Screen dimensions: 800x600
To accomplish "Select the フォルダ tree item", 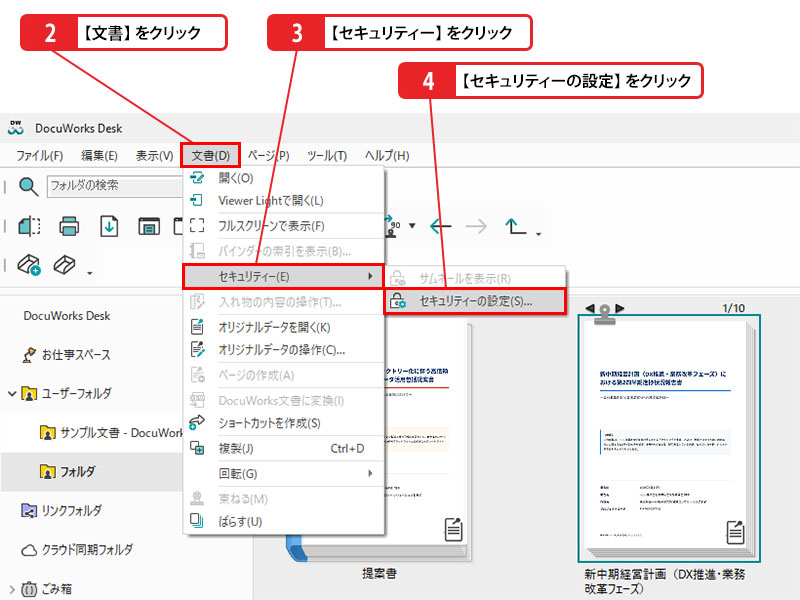I will [78, 471].
